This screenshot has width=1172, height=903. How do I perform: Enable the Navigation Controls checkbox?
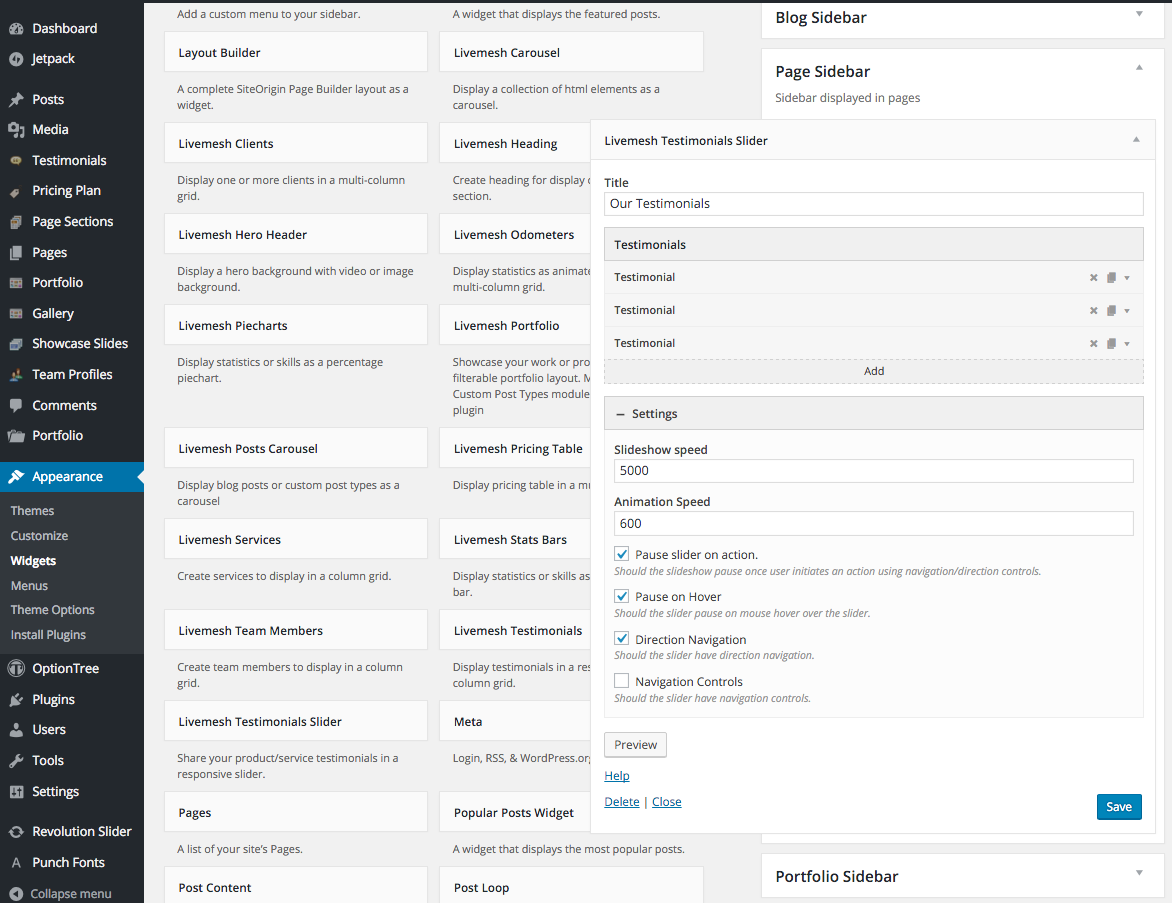click(622, 680)
